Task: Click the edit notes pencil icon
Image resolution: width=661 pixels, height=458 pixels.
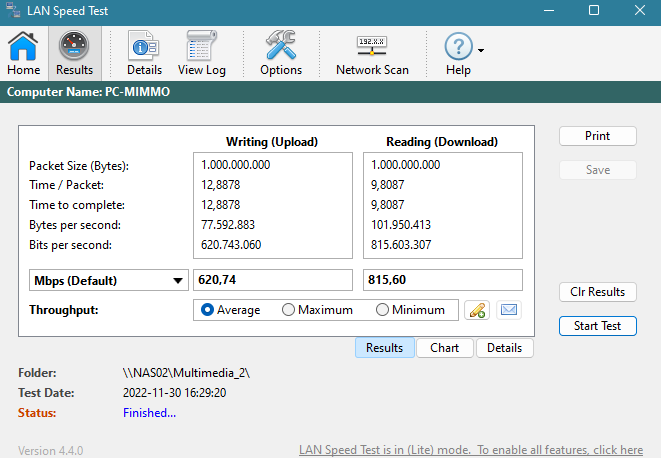Action: coord(477,310)
